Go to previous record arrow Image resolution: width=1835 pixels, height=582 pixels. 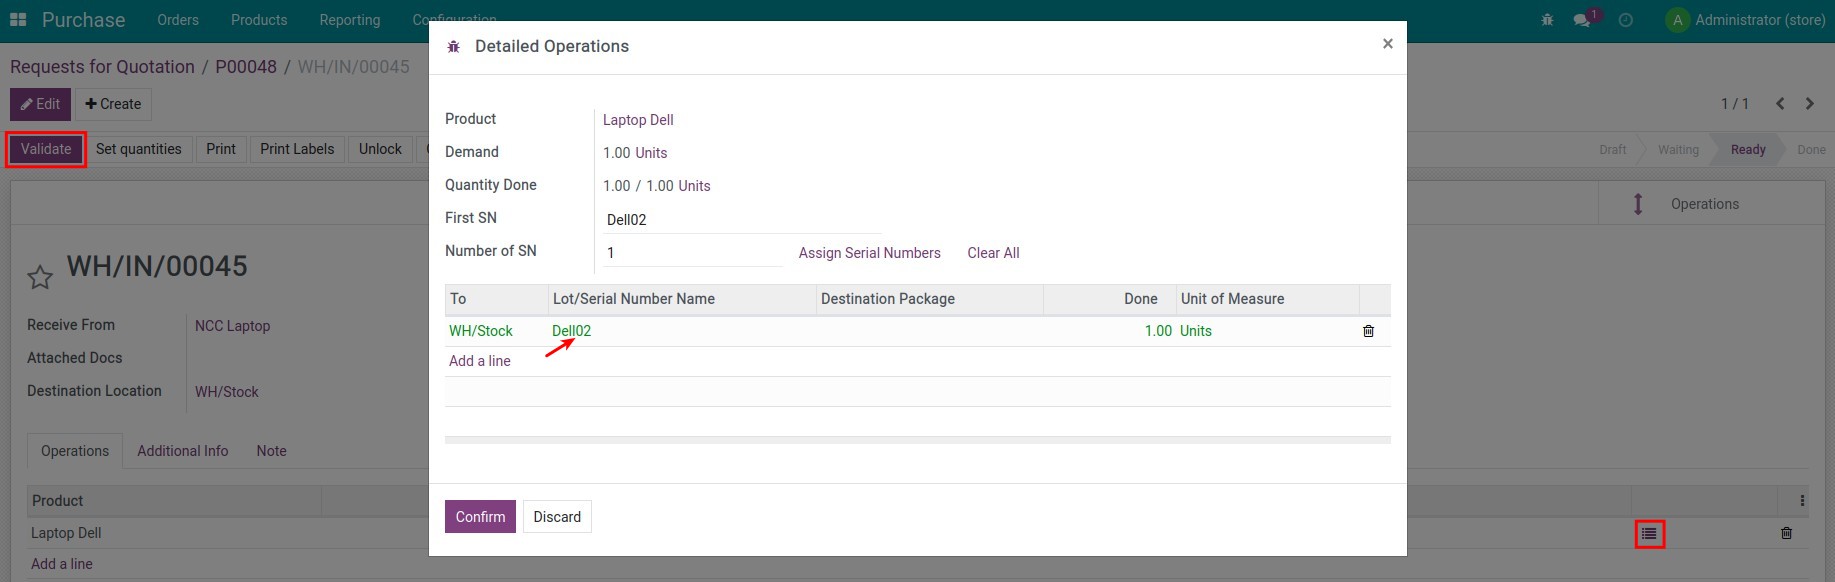pos(1780,104)
